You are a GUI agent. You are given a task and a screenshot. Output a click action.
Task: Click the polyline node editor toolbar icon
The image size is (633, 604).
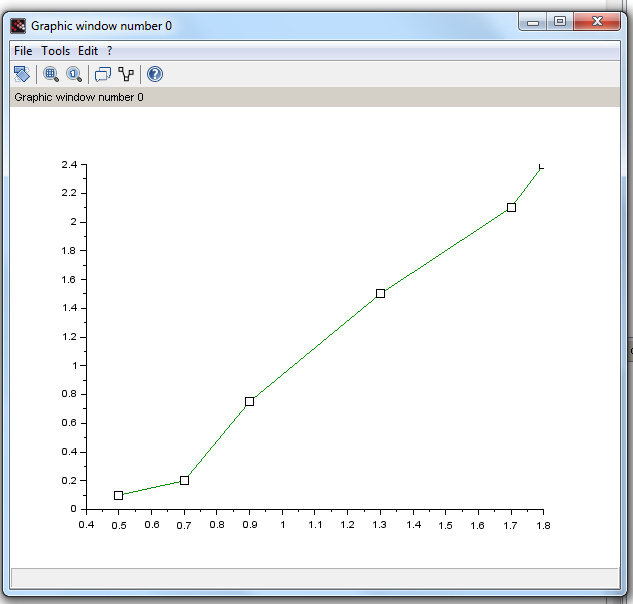pos(126,74)
